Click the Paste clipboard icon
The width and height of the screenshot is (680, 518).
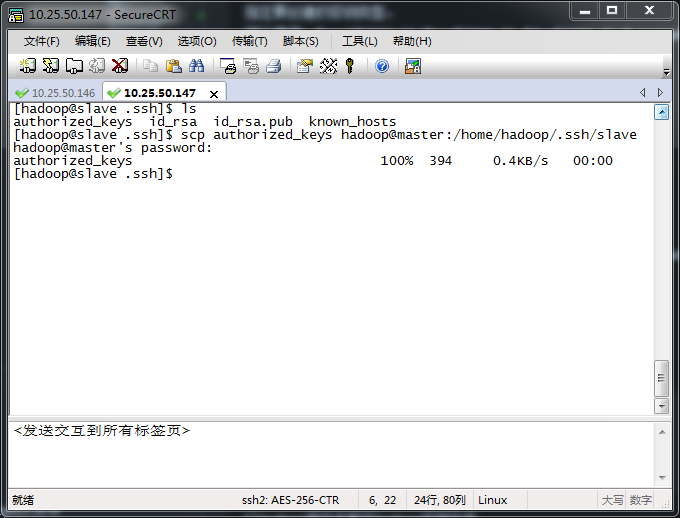point(173,66)
